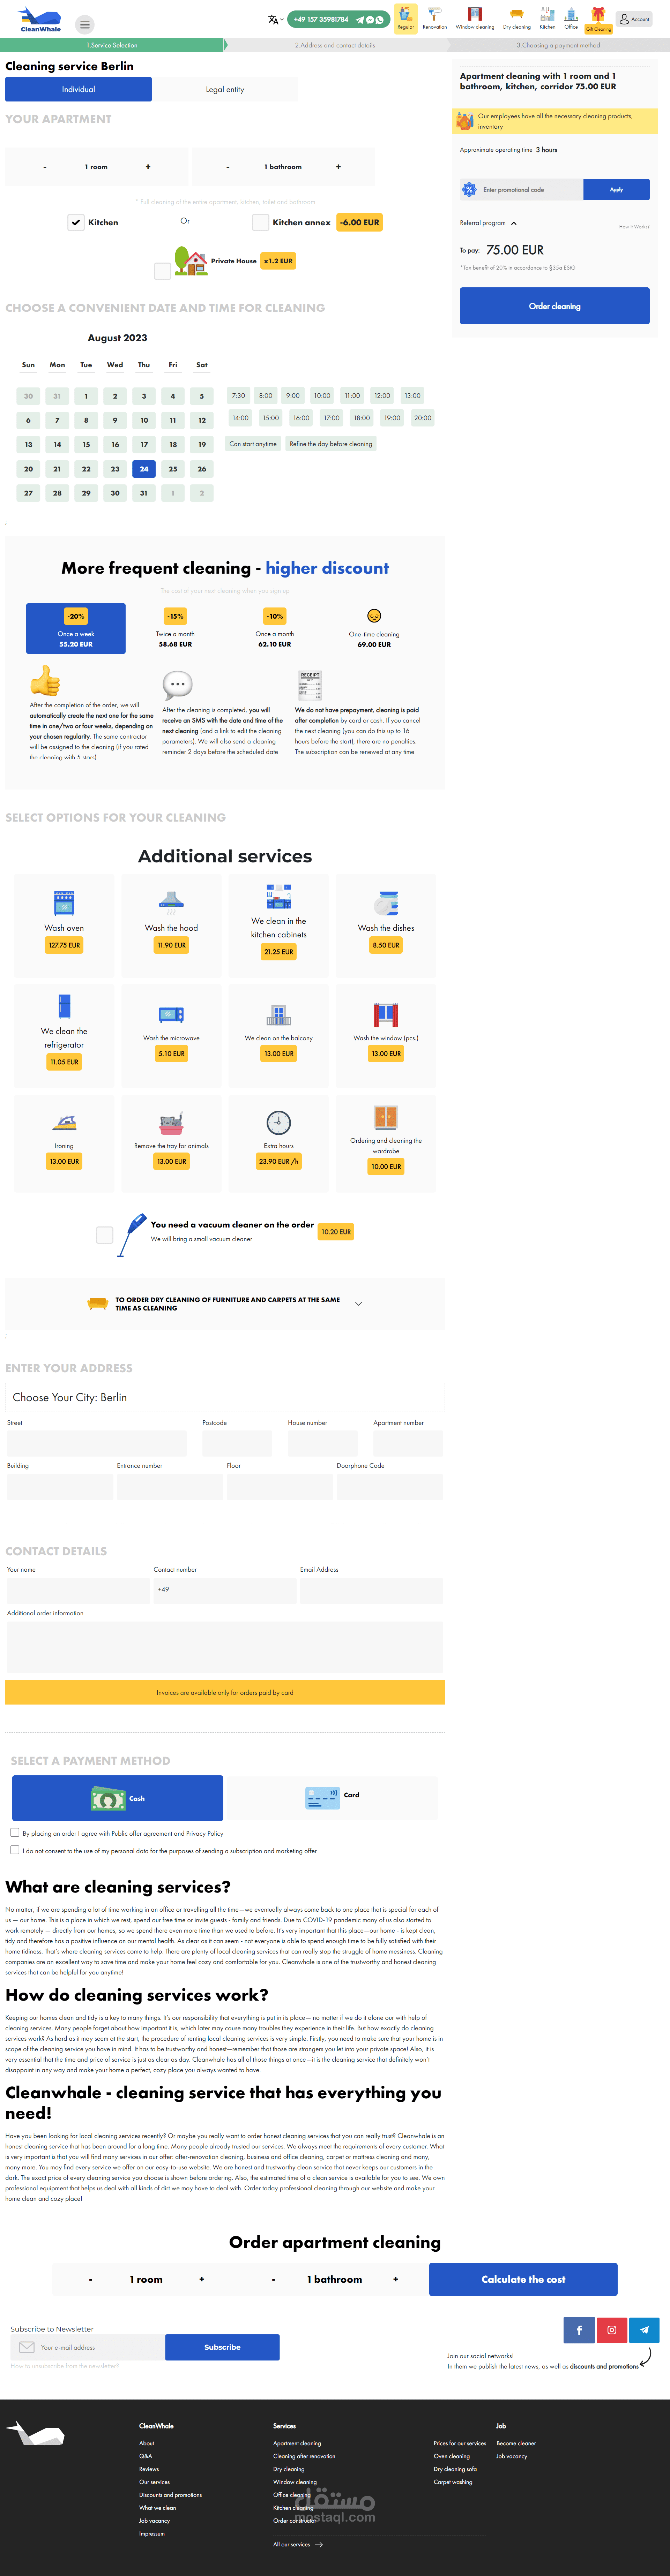Switch to the Legal entity tab
Image resolution: width=670 pixels, height=2576 pixels.
[225, 89]
